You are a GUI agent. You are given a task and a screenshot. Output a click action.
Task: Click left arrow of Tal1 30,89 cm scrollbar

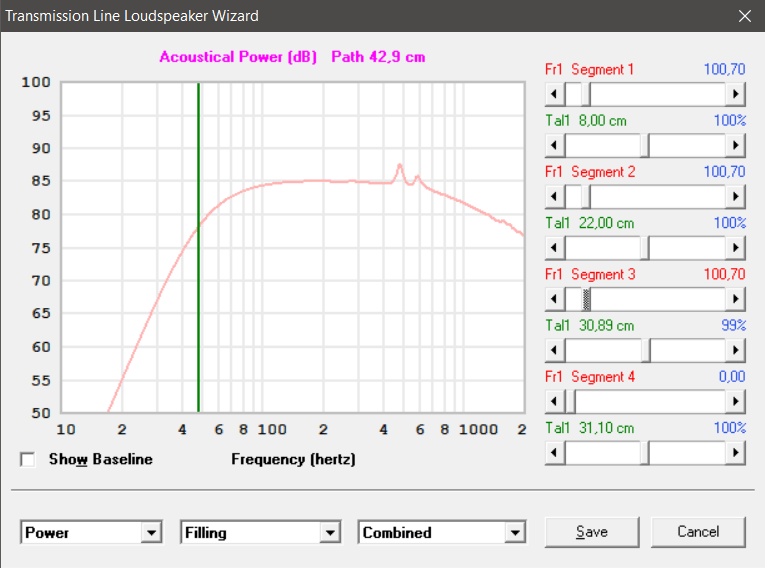point(555,350)
